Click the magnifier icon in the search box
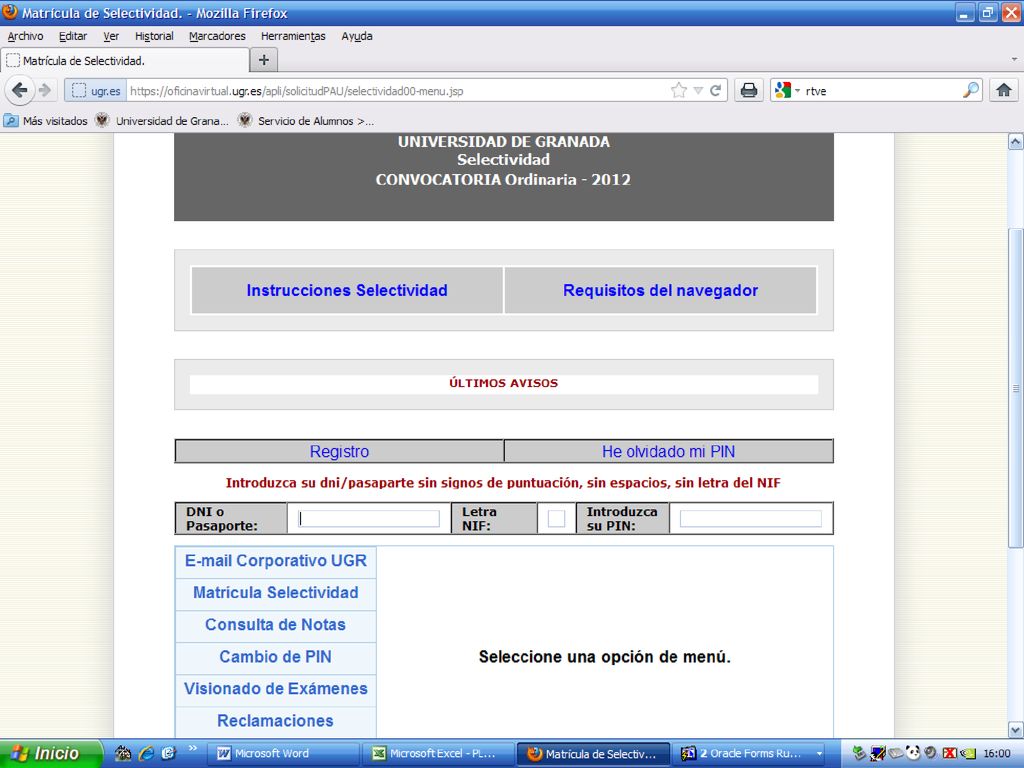Viewport: 1024px width, 768px height. (971, 90)
